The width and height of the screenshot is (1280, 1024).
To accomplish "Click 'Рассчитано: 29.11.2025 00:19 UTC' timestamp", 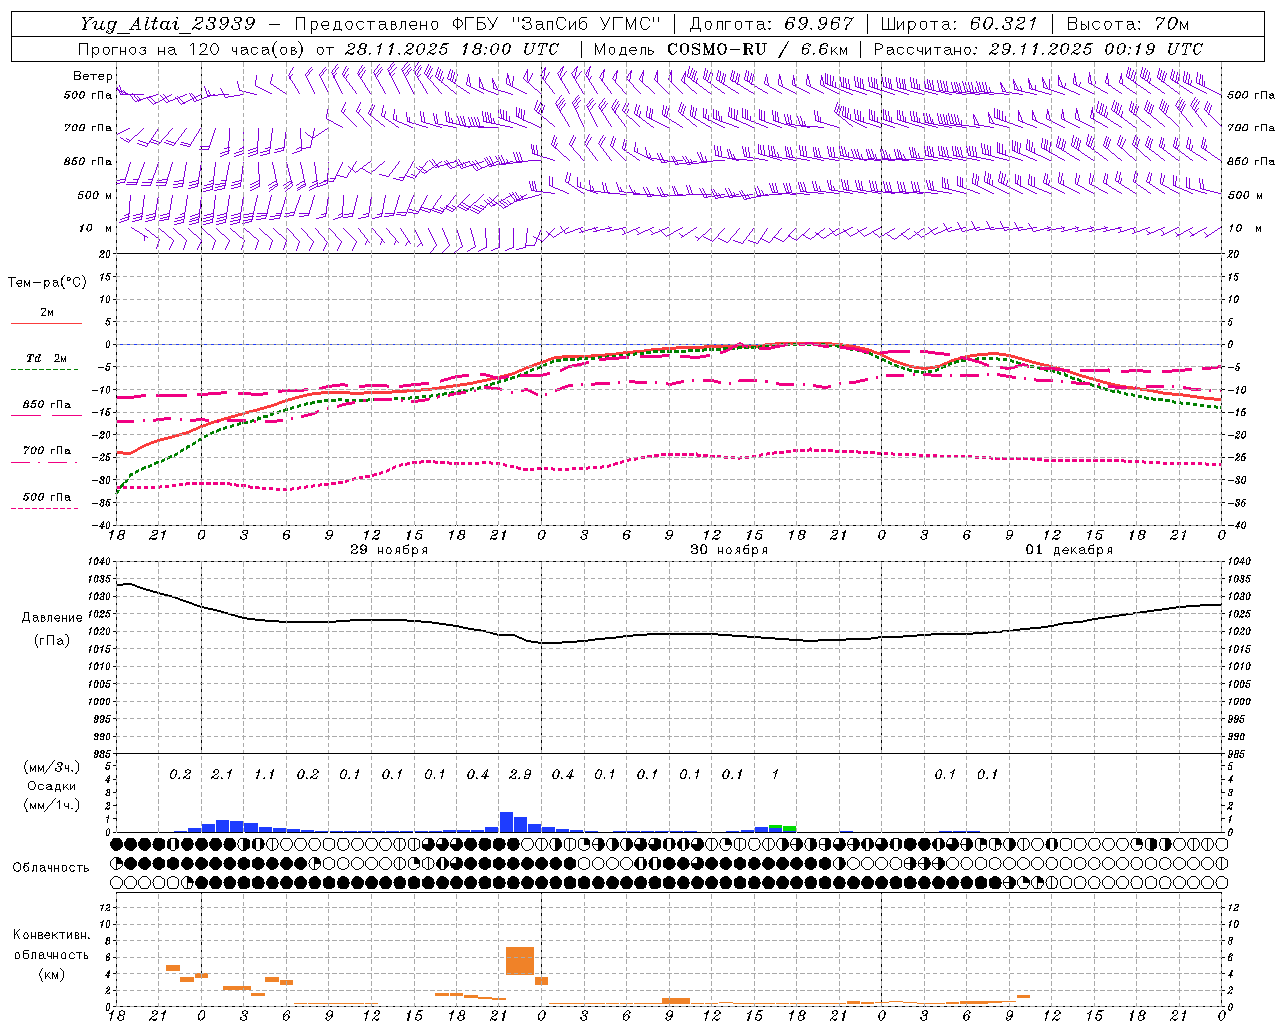I will [1038, 49].
